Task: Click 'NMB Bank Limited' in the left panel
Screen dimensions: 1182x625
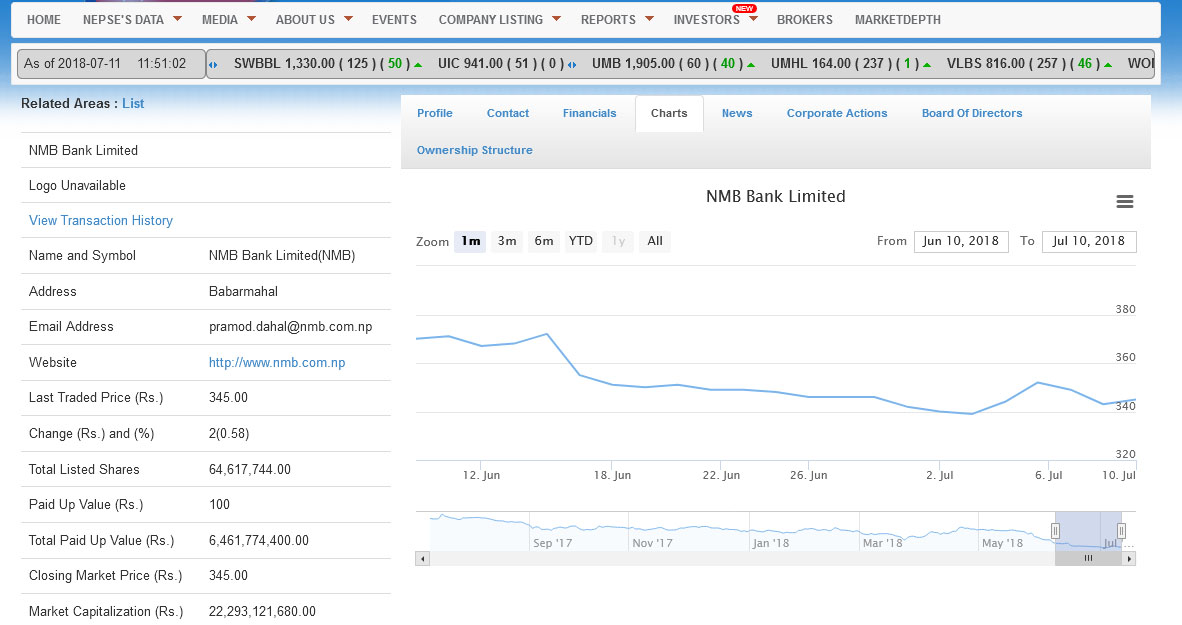Action: coord(83,150)
